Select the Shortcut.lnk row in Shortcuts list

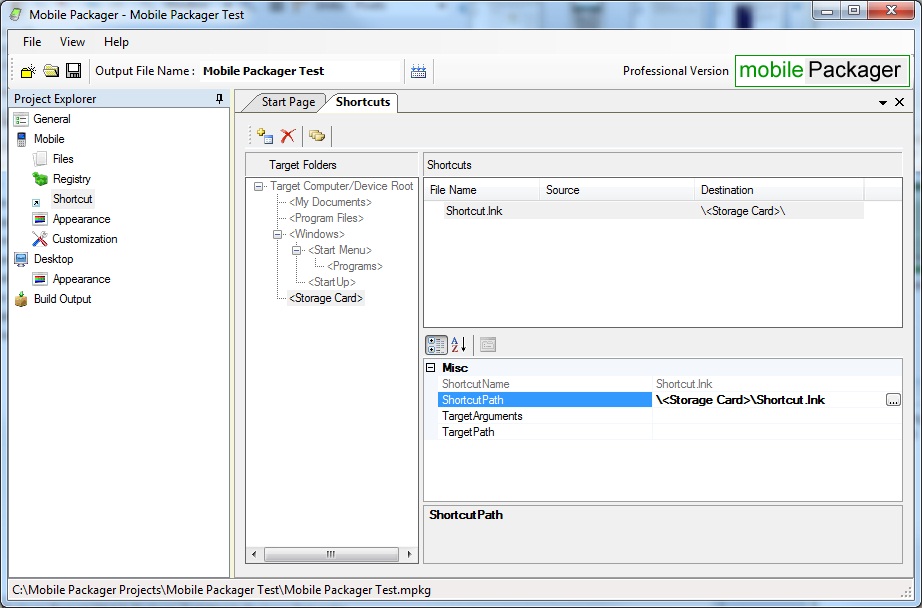654,211
